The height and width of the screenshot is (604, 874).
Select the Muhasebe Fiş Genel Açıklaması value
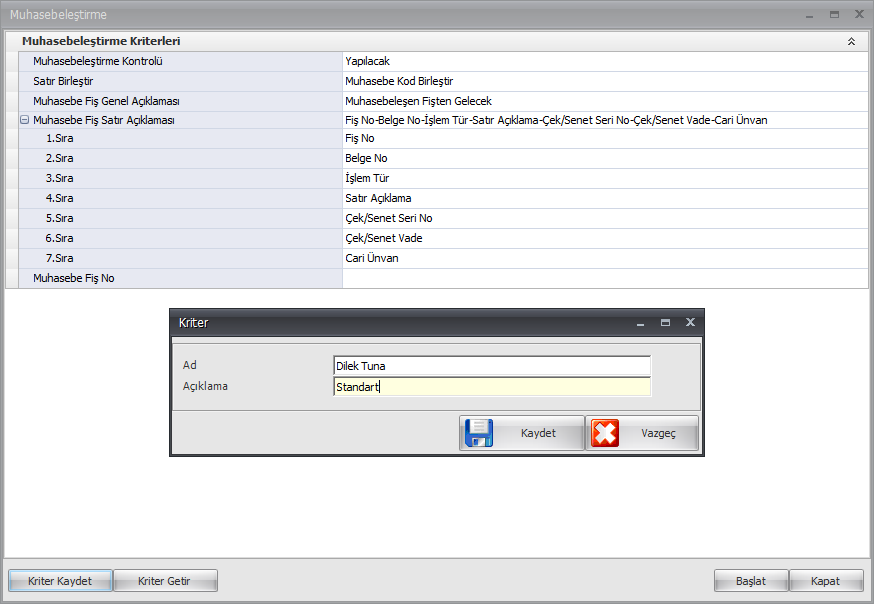click(x=604, y=101)
